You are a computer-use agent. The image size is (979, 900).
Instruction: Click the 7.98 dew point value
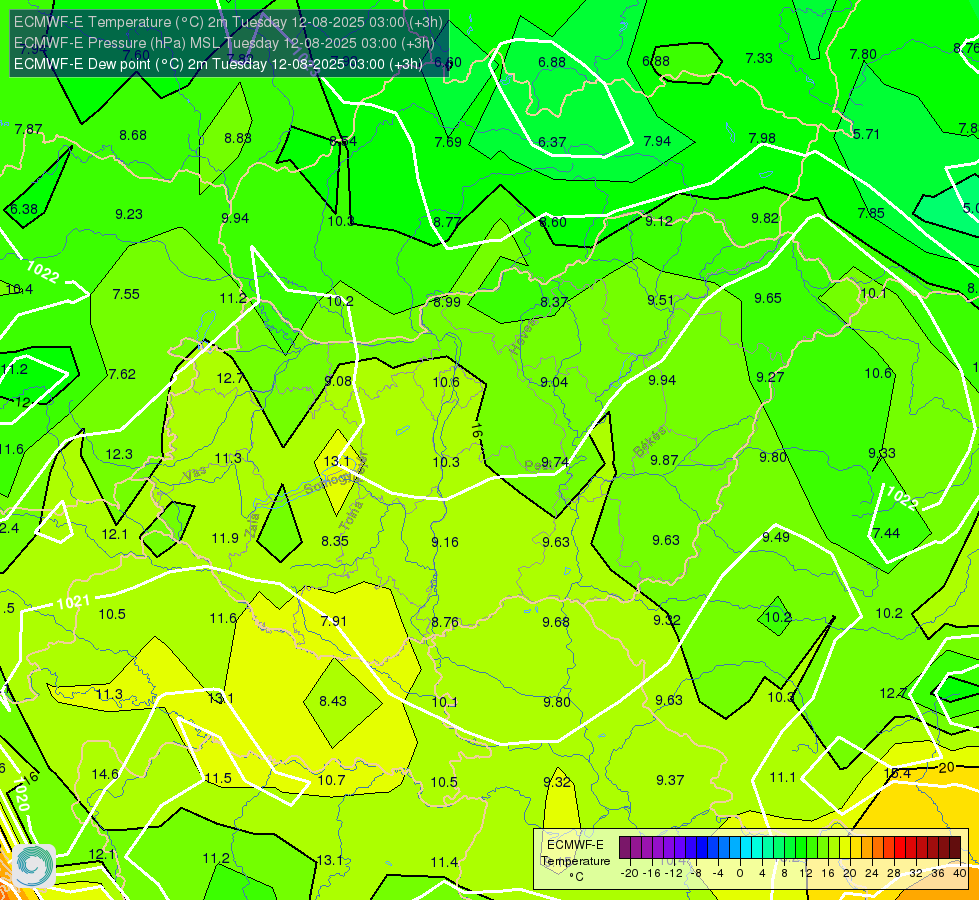pyautogui.click(x=762, y=138)
